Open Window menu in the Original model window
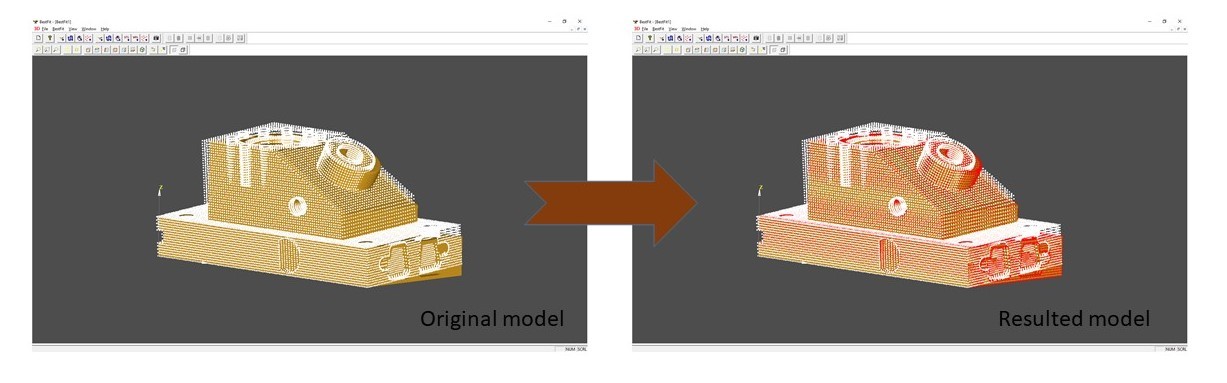 [89, 29]
